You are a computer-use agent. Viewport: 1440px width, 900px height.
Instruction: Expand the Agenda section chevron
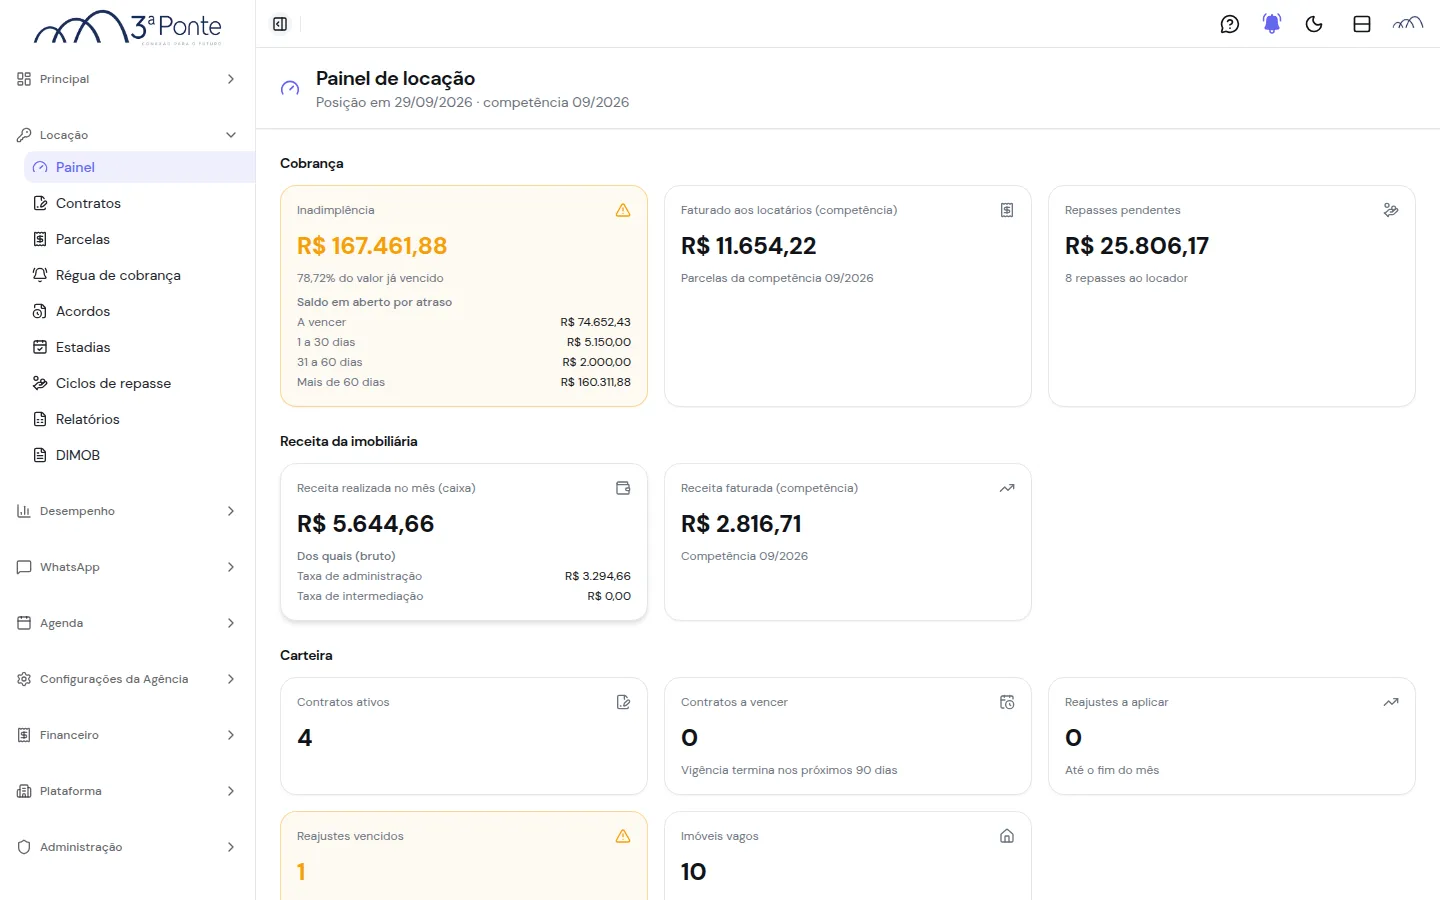(231, 623)
